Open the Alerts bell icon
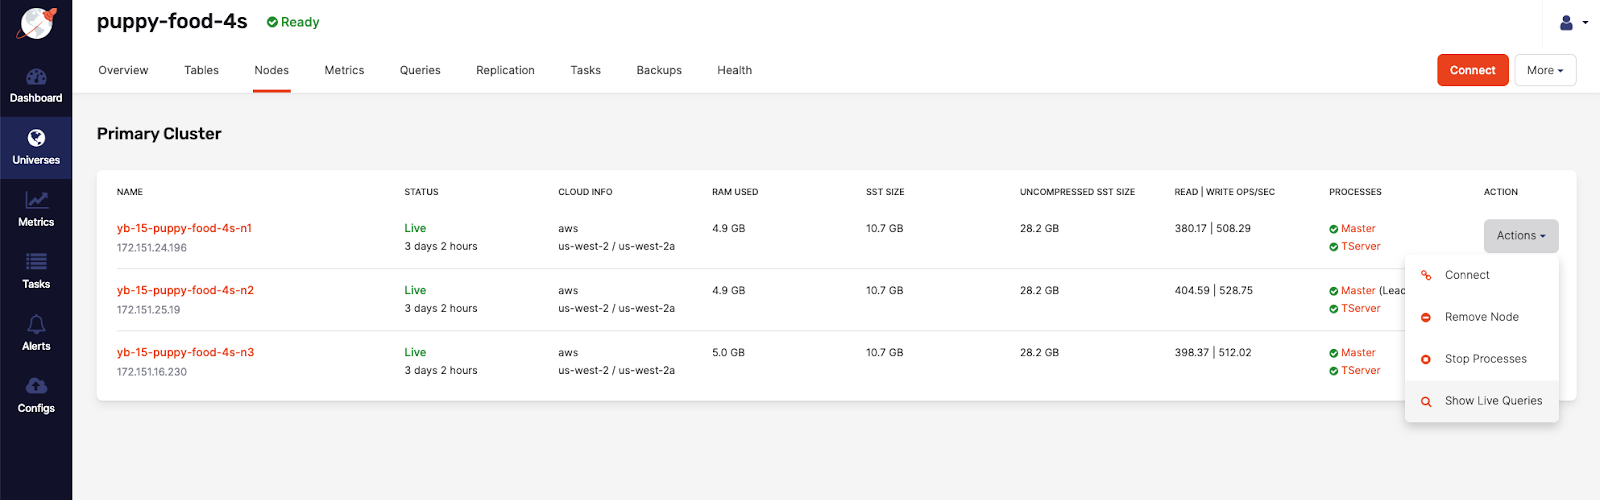 [36, 325]
